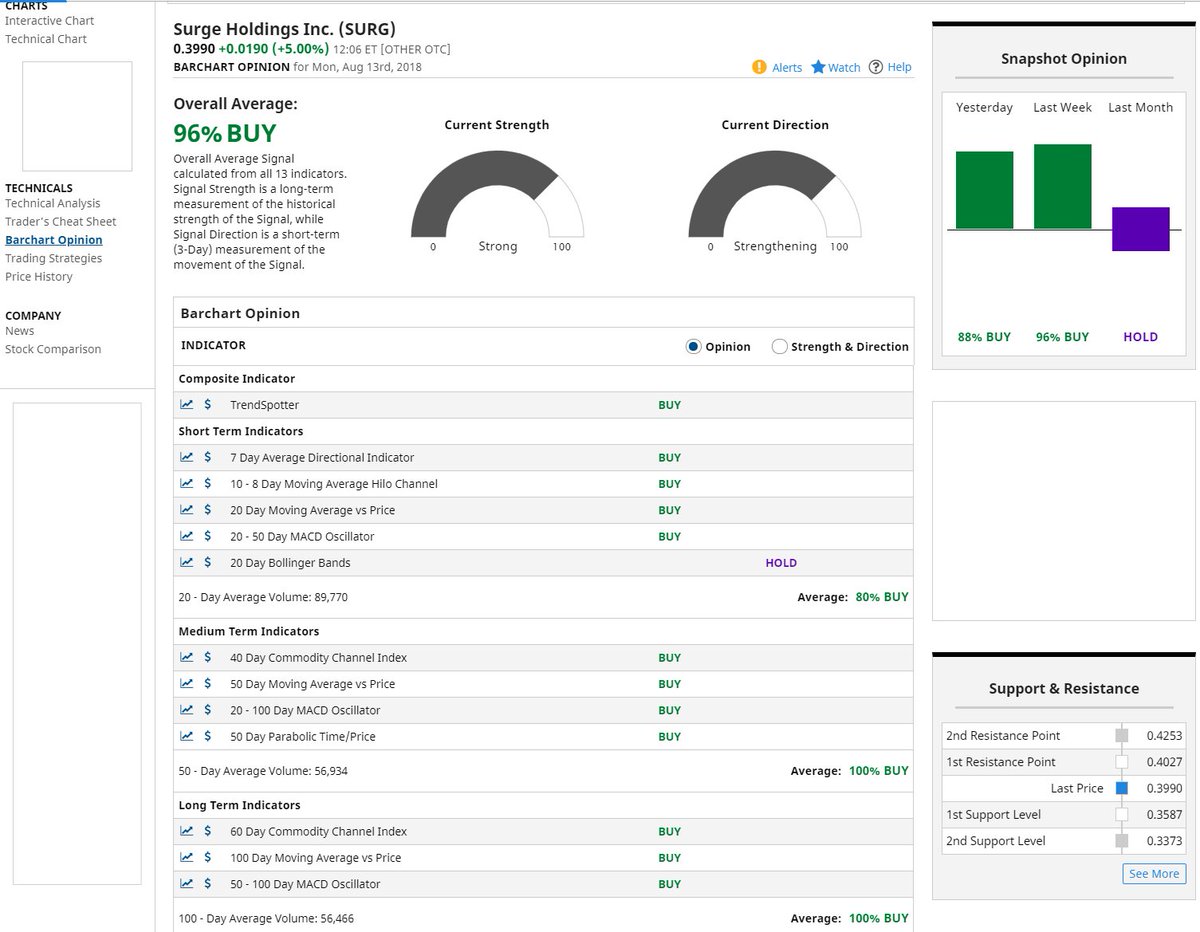Click dollar icon for 50 Day Moving Average vs Price

pos(208,683)
